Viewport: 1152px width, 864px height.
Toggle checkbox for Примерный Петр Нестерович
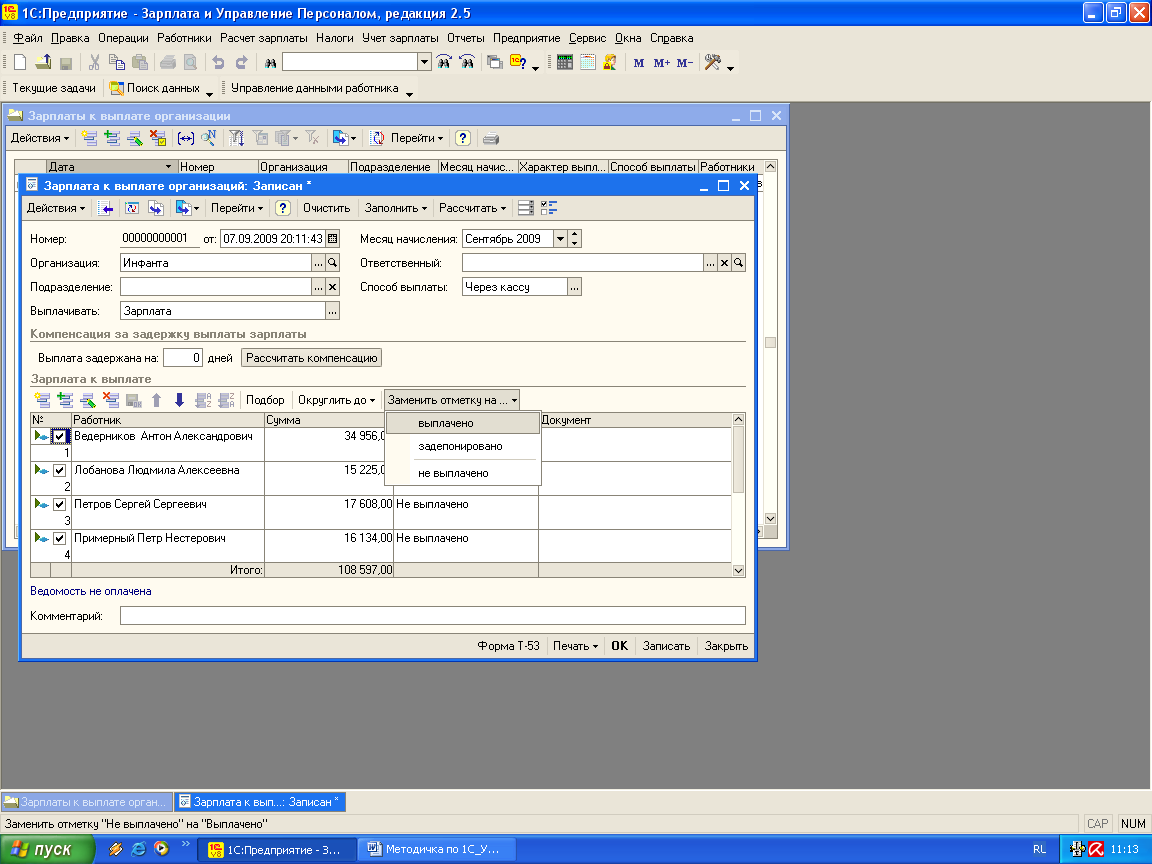pos(59,539)
